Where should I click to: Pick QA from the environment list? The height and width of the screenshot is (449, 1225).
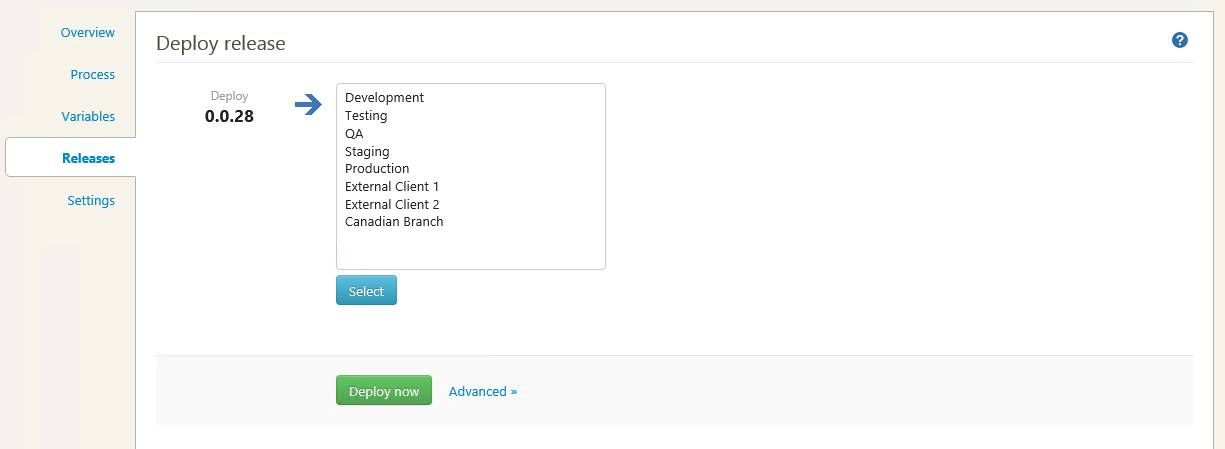(x=354, y=134)
